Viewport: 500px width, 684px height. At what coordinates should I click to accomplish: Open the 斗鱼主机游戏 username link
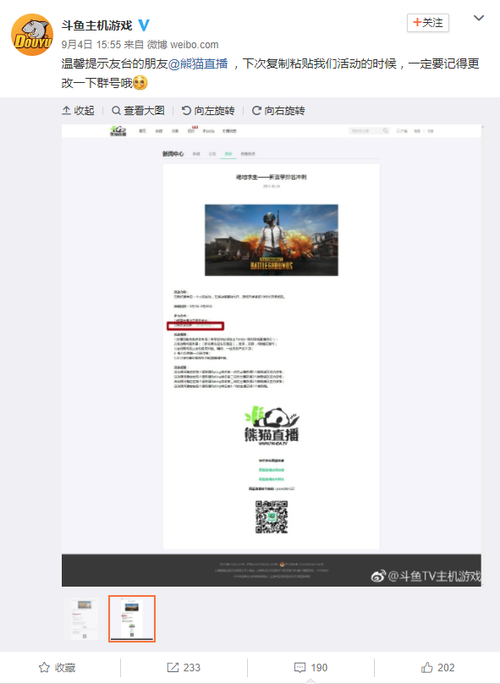96,25
